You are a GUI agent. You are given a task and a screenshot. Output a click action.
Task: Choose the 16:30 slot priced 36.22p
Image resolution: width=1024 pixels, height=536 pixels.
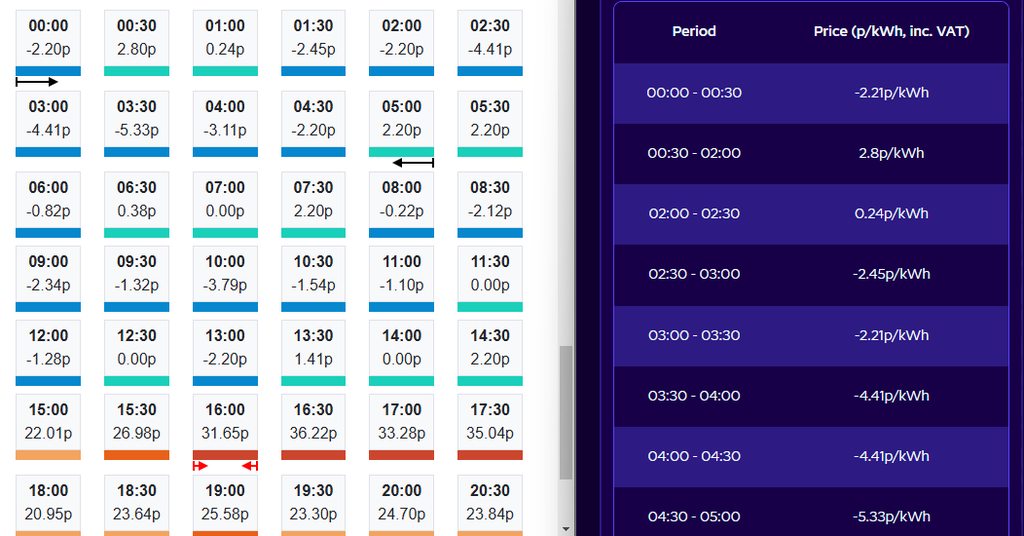[313, 421]
